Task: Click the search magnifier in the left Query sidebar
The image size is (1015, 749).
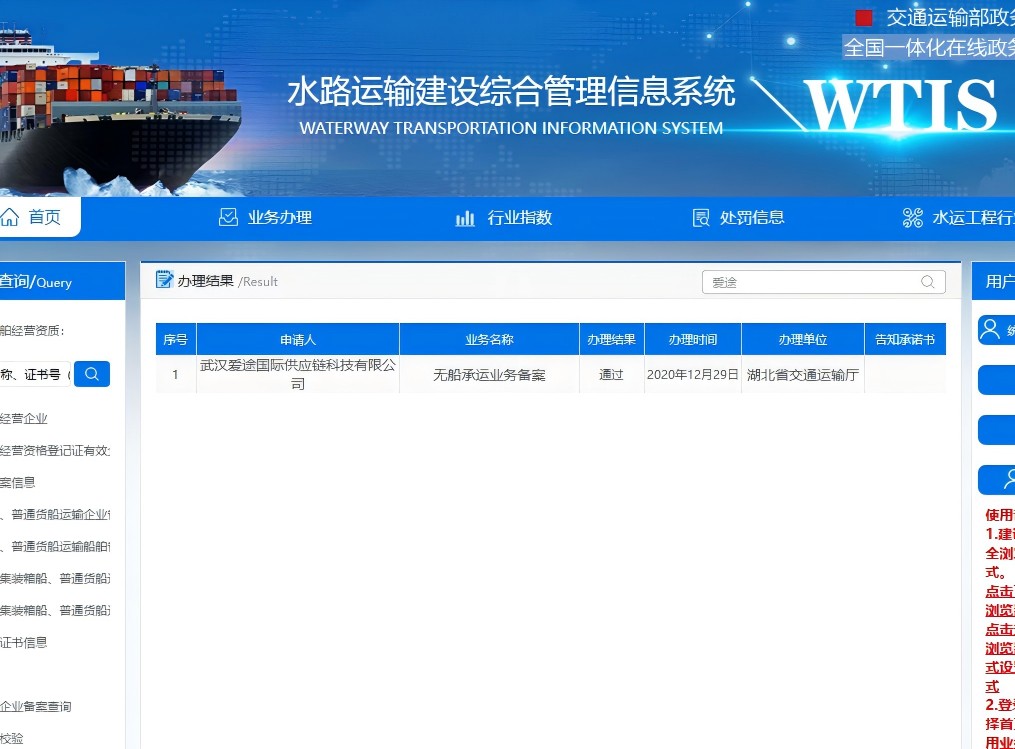Action: click(92, 373)
